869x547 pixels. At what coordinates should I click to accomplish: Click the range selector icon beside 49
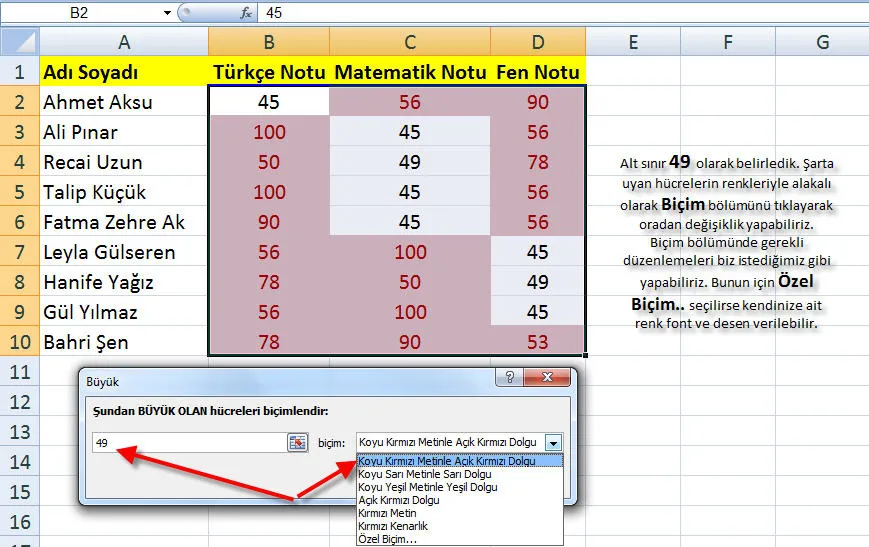pyautogui.click(x=297, y=442)
